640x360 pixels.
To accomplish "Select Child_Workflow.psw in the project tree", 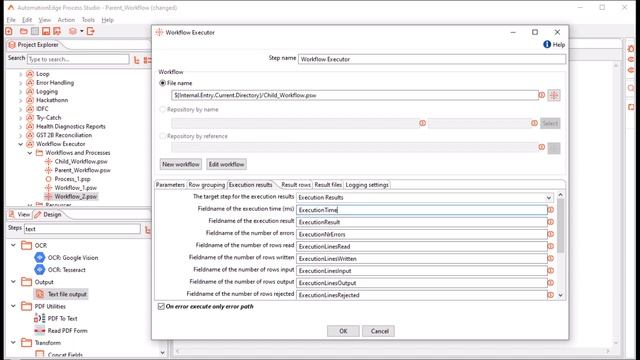I will coord(81,162).
